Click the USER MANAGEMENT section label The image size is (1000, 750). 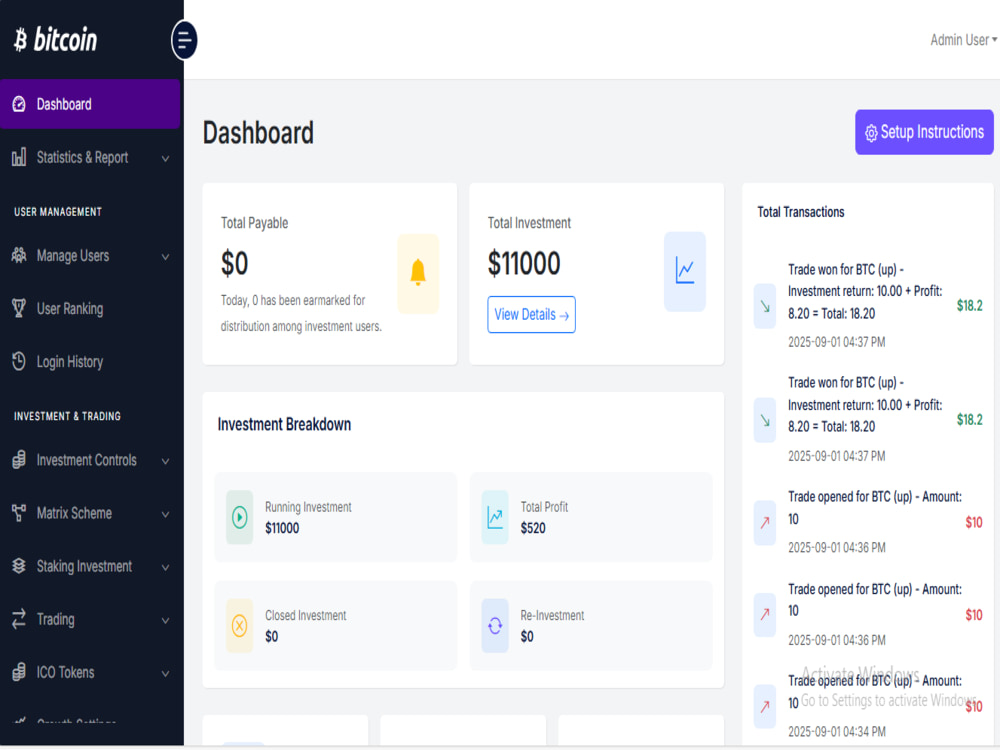57,212
